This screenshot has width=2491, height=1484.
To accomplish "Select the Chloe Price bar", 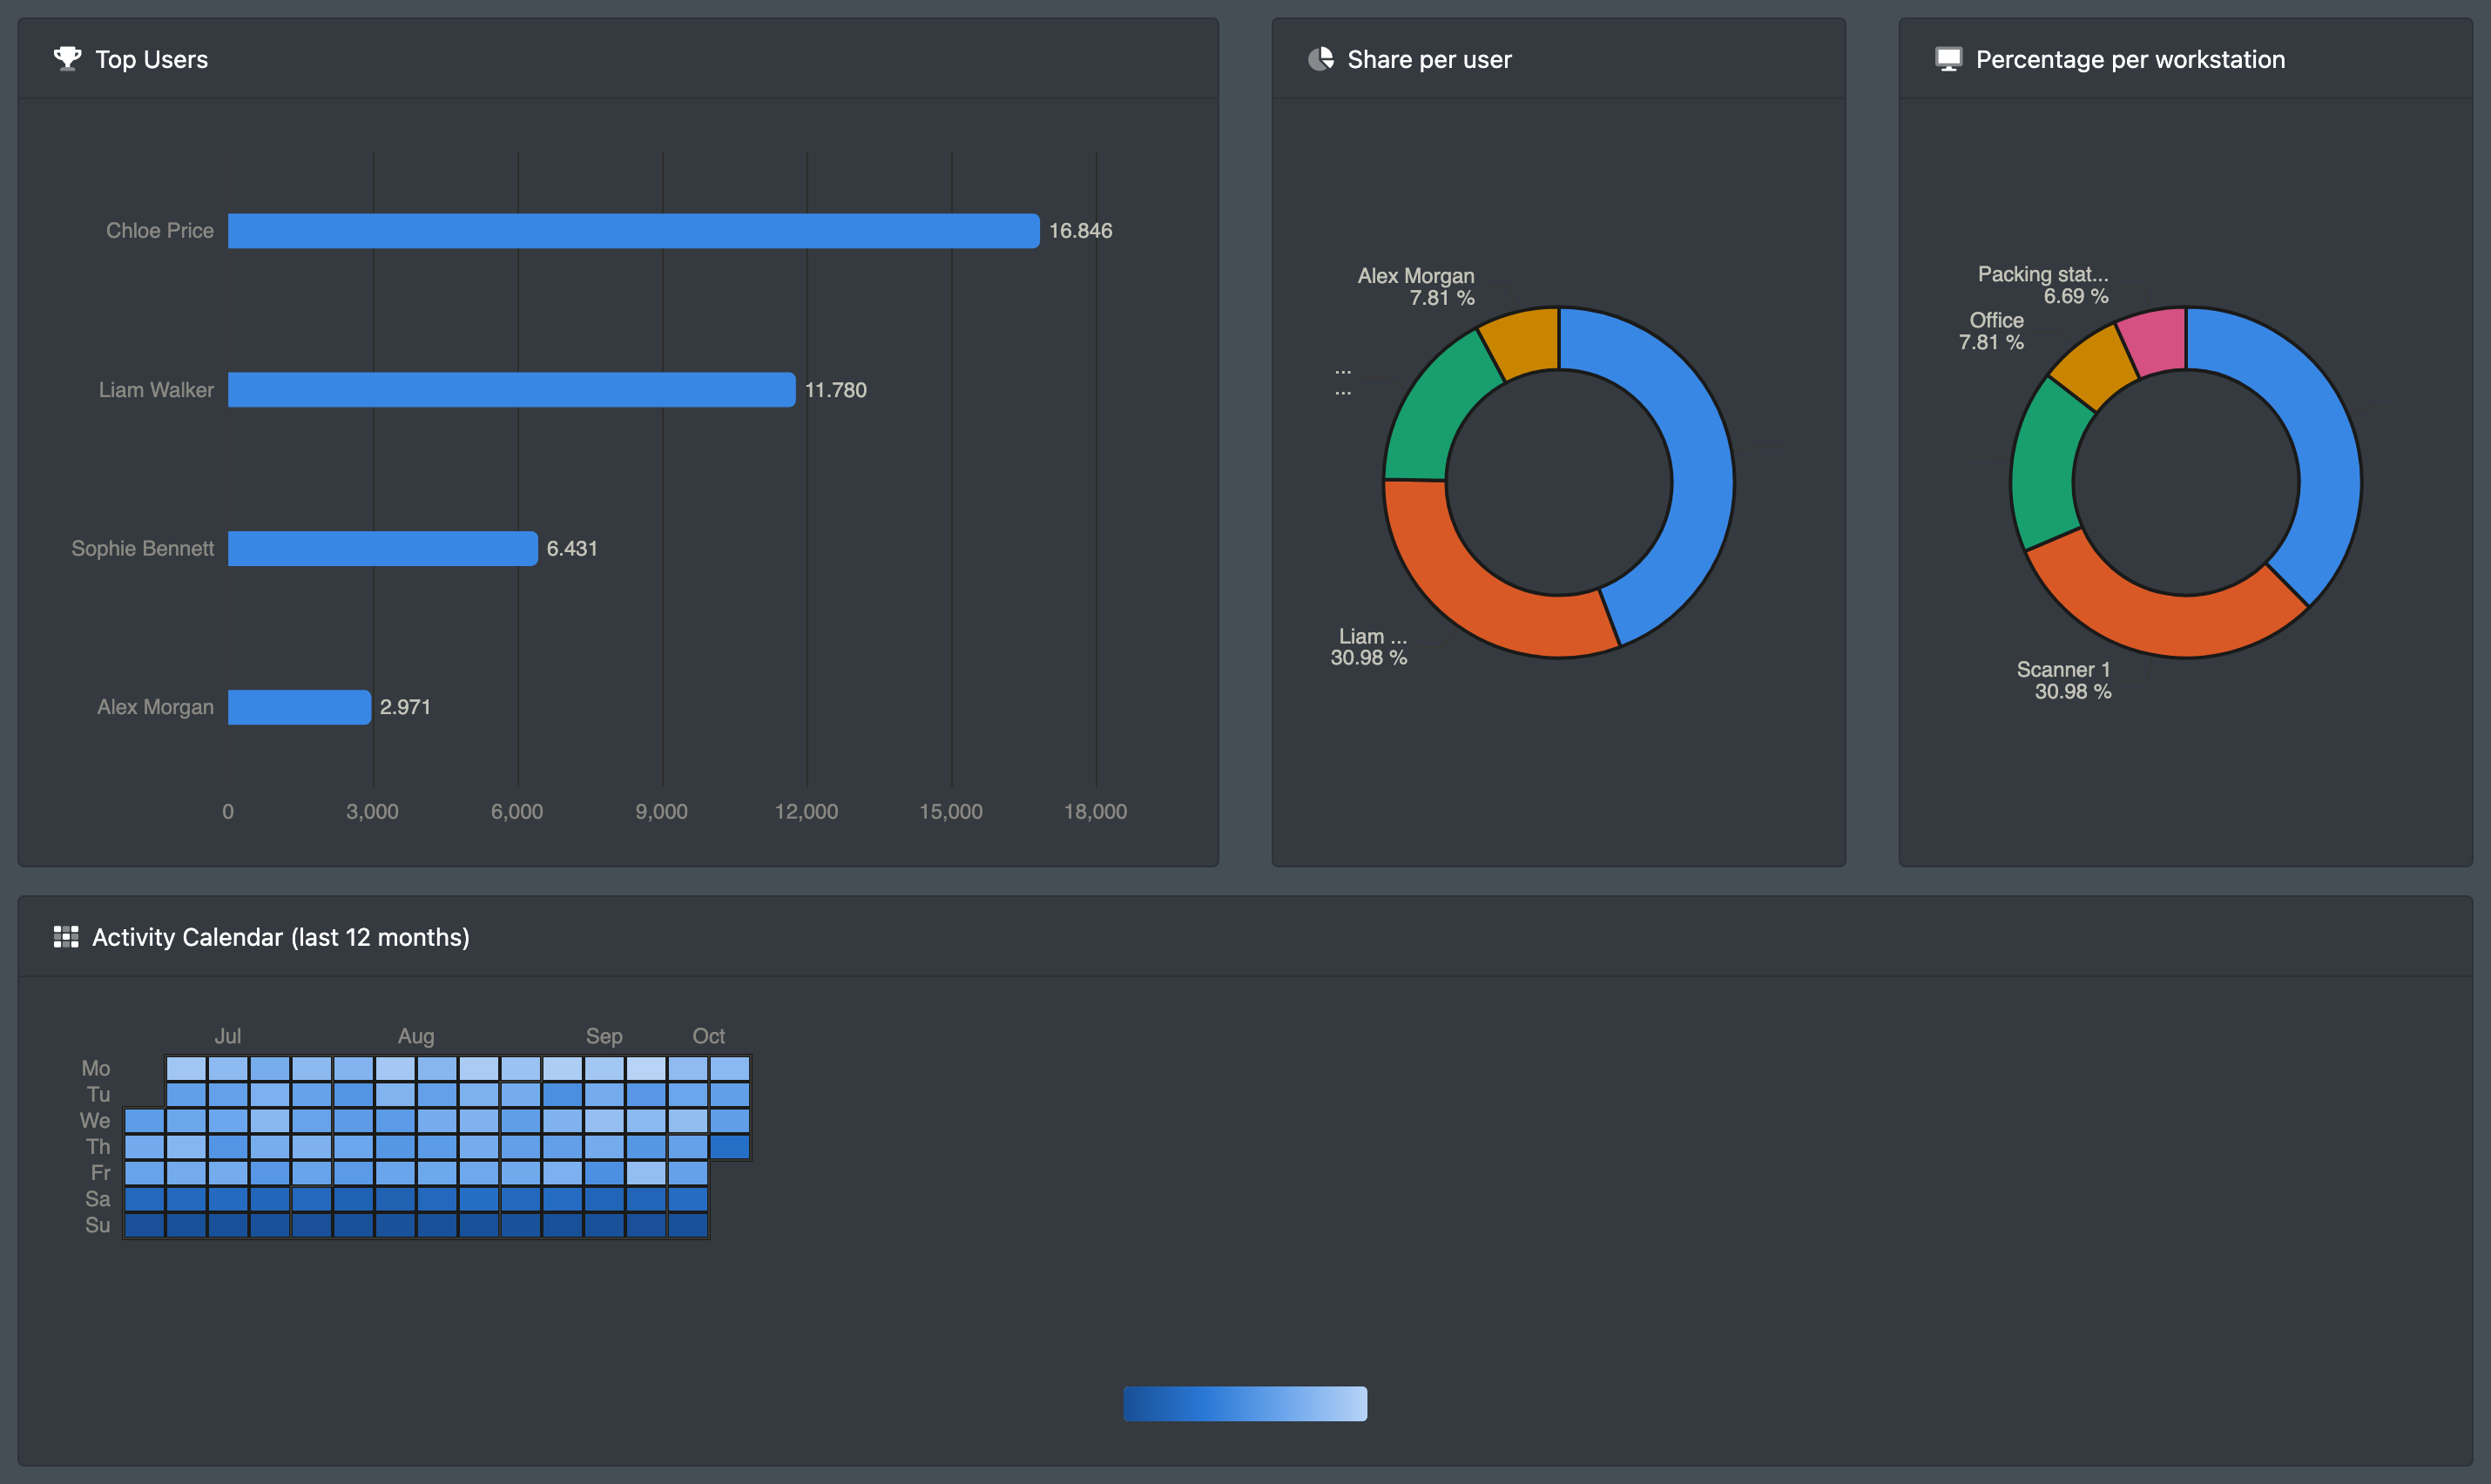I will pyautogui.click(x=633, y=231).
